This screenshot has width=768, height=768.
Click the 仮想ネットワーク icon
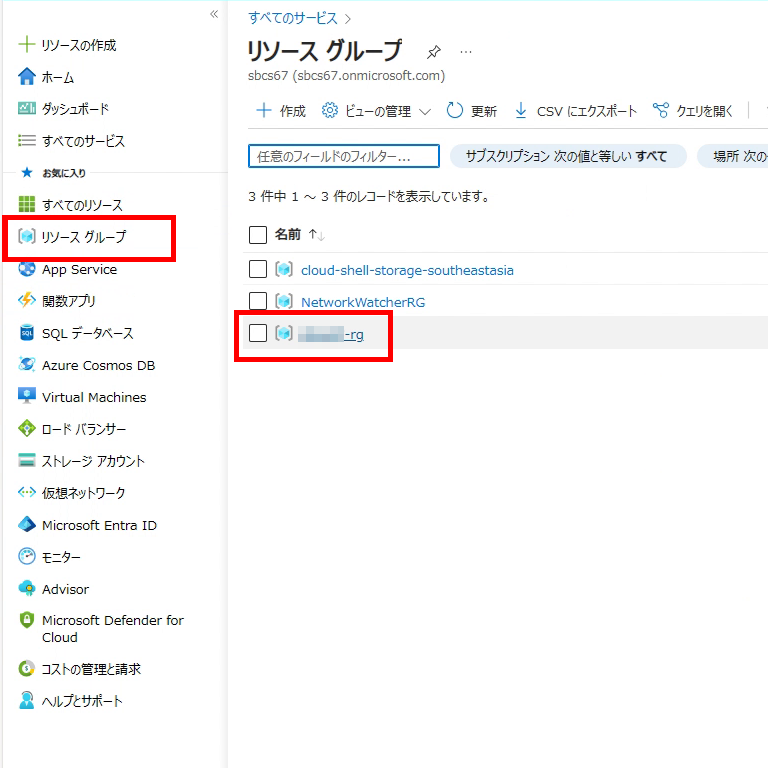[x=26, y=492]
